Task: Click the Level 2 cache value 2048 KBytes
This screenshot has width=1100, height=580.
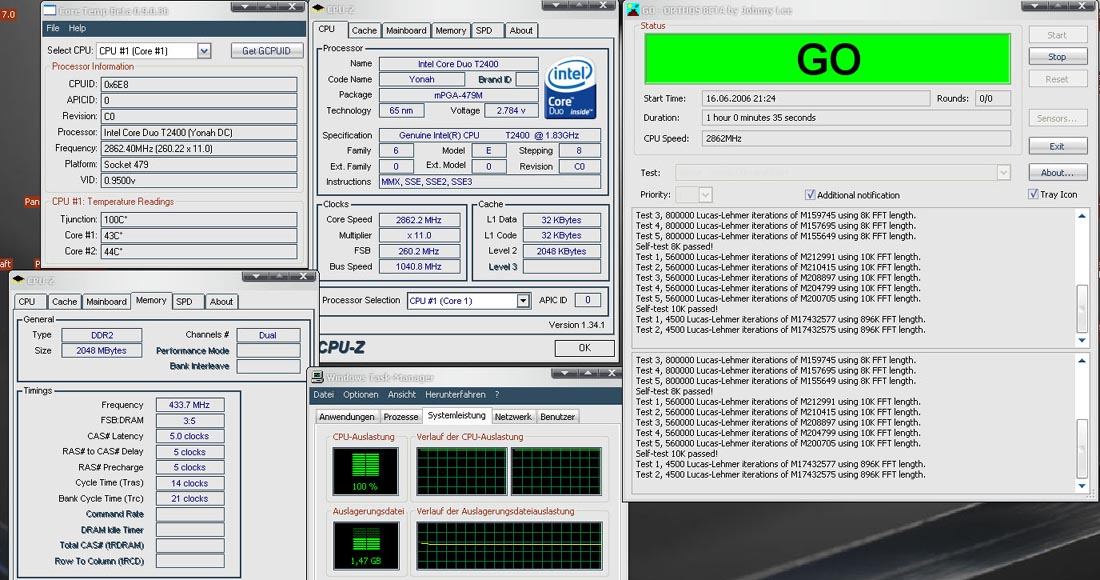Action: (x=562, y=251)
